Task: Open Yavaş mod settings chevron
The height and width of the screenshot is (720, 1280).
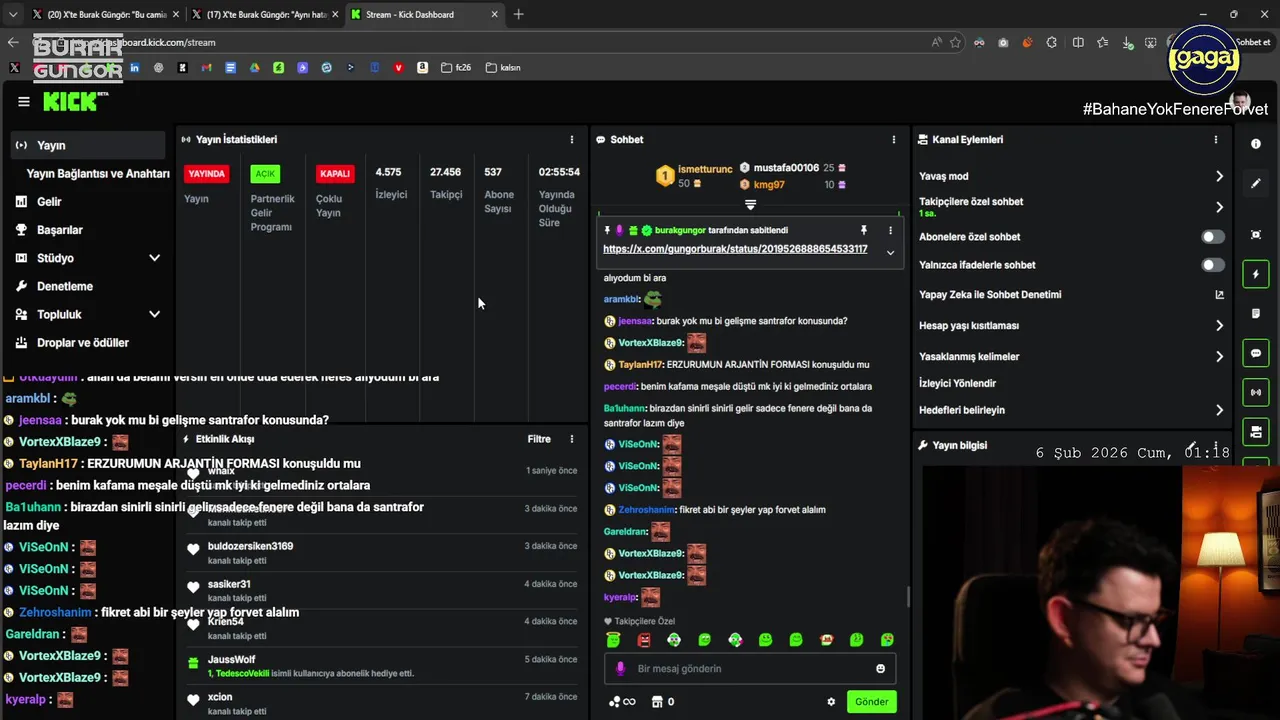Action: tap(1219, 176)
